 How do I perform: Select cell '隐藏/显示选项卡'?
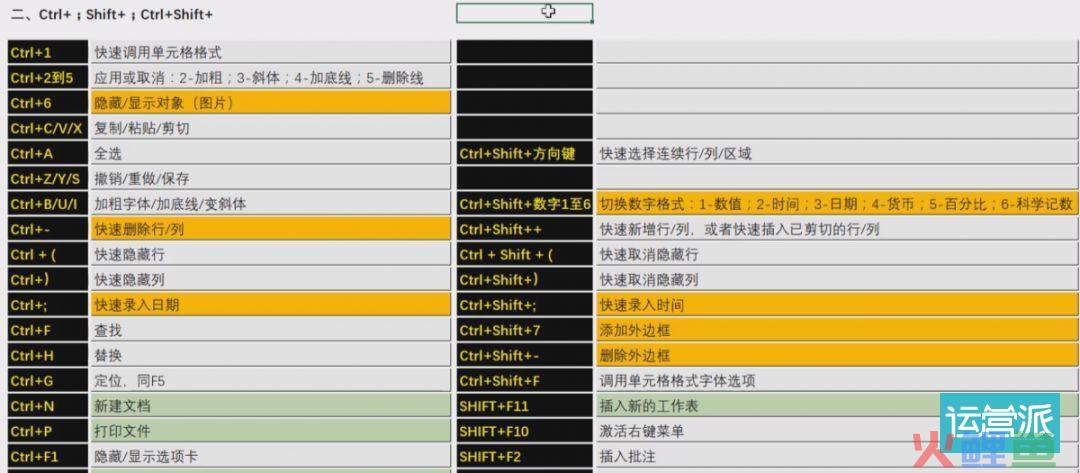click(x=271, y=456)
